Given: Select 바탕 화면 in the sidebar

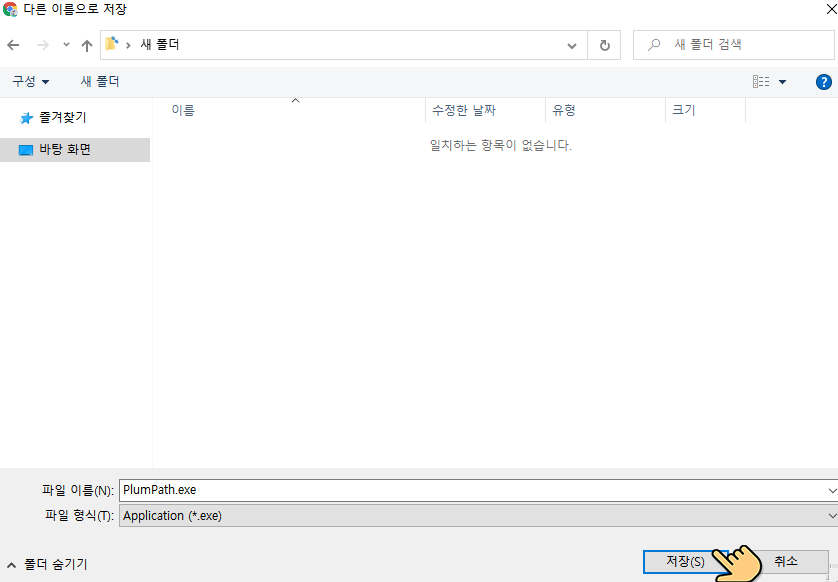Looking at the screenshot, I should pos(64,150).
